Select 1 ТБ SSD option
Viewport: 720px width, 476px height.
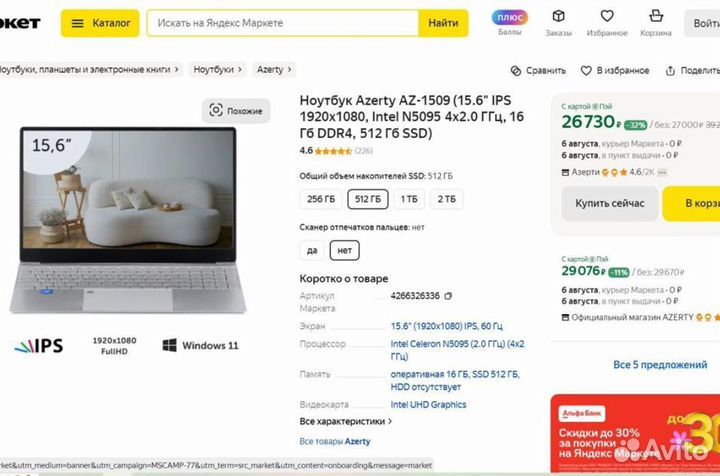(409, 199)
